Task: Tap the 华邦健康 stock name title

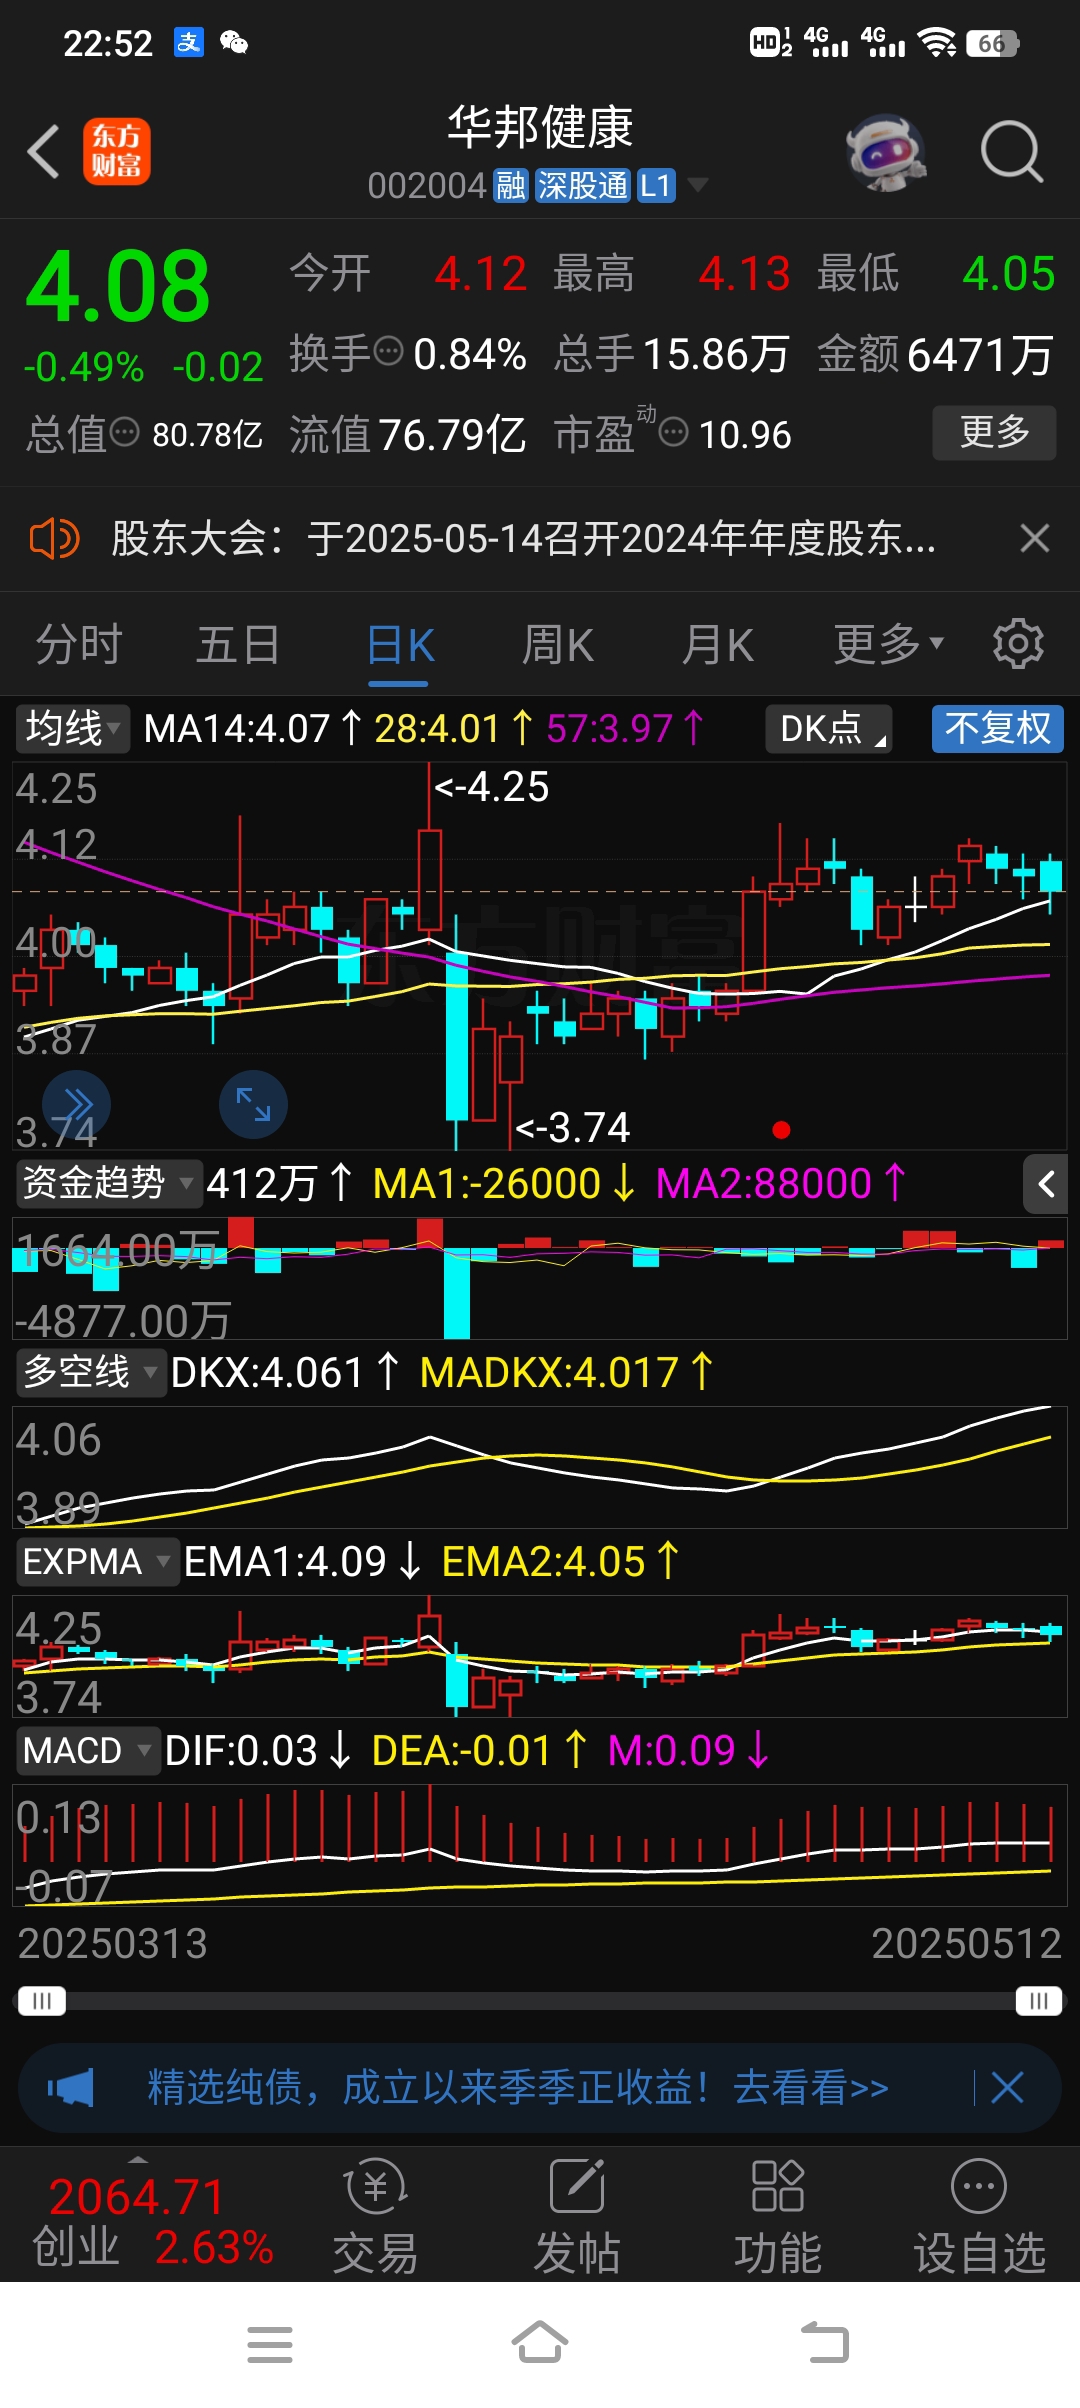Action: pyautogui.click(x=540, y=128)
